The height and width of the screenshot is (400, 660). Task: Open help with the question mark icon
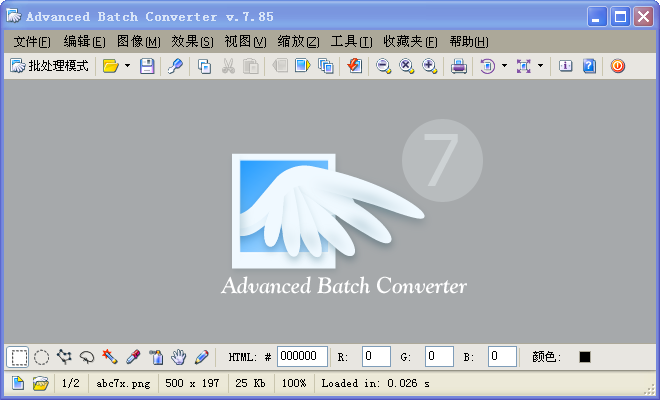pyautogui.click(x=589, y=66)
